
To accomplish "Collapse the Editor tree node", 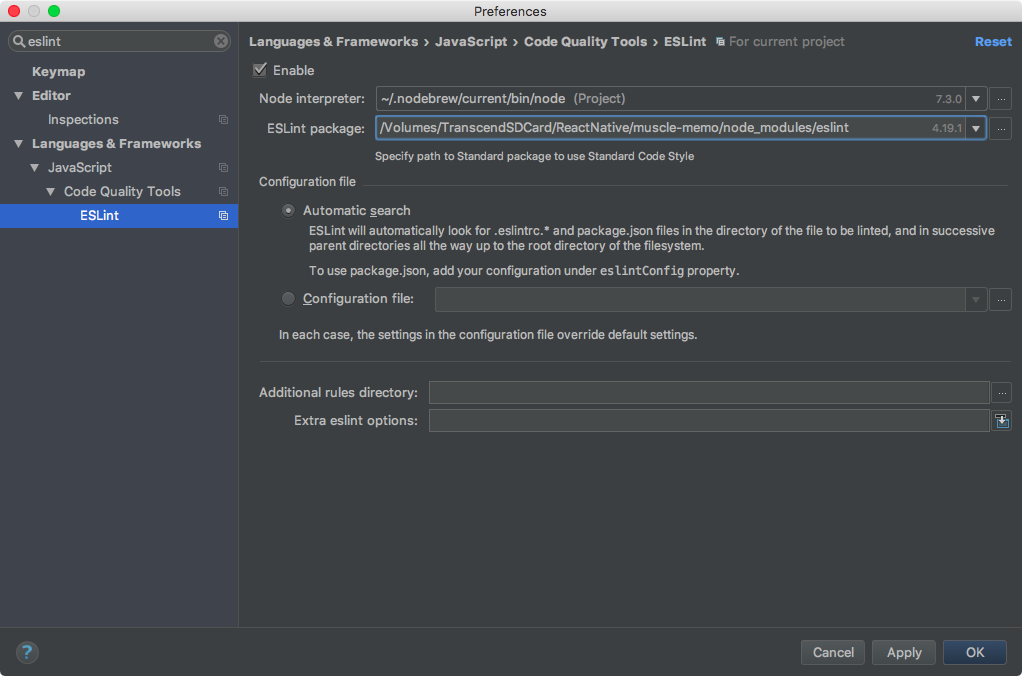I will pyautogui.click(x=18, y=96).
